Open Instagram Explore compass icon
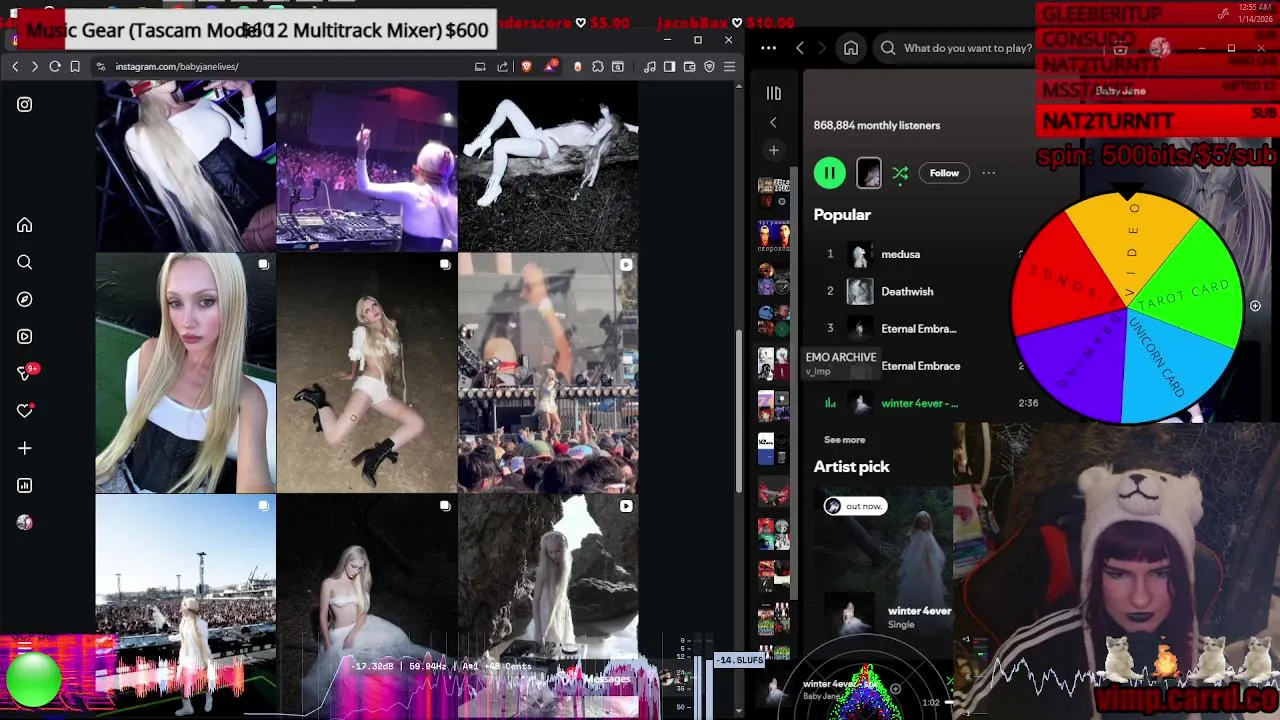 pyautogui.click(x=25, y=299)
